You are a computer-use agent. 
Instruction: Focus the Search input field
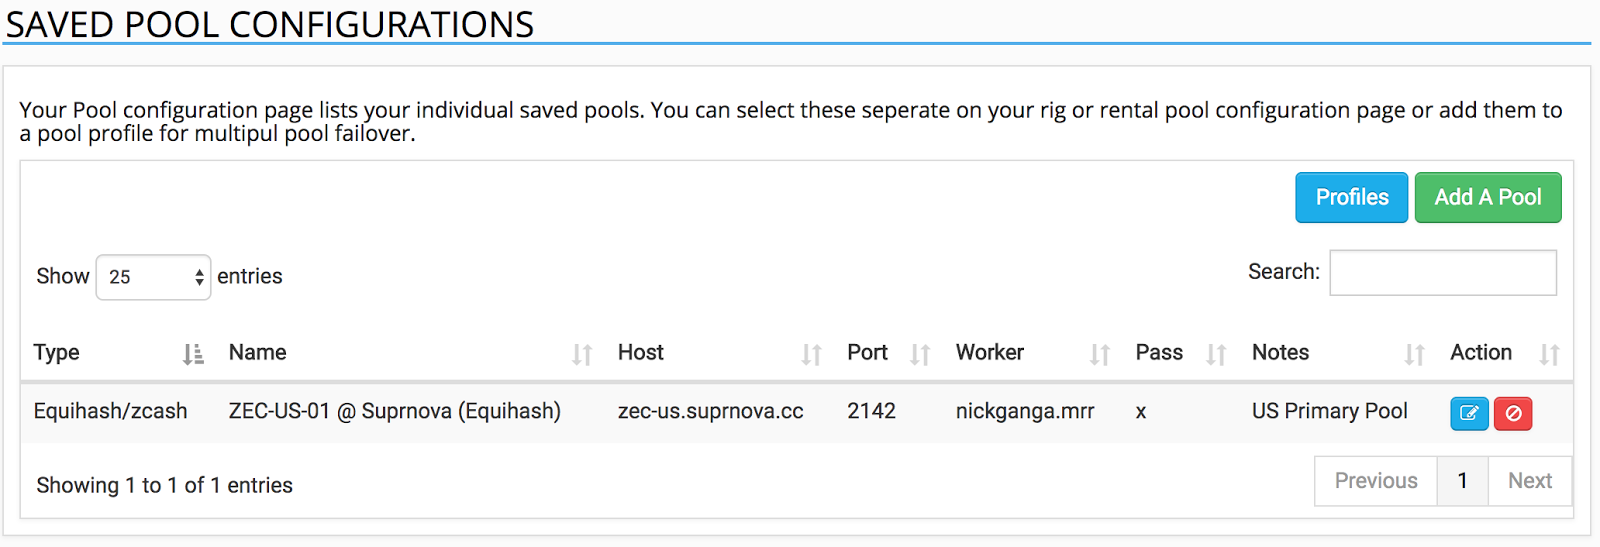1443,272
